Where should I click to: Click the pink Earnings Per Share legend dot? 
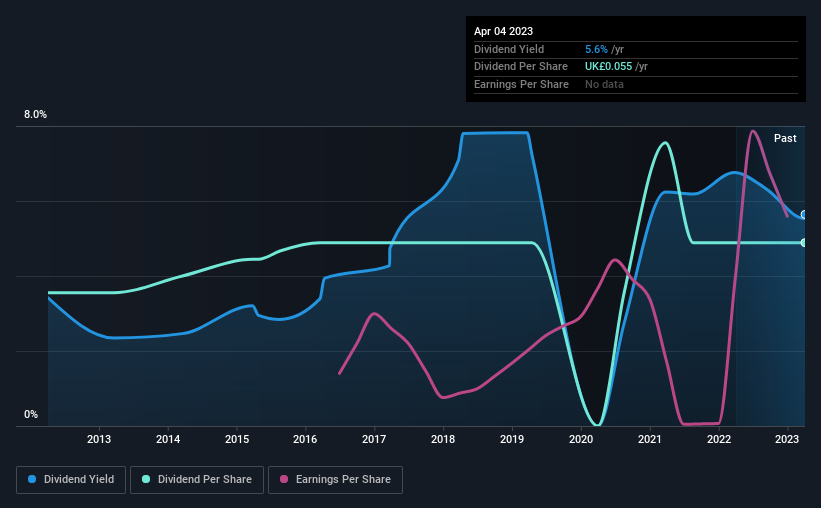coord(284,479)
